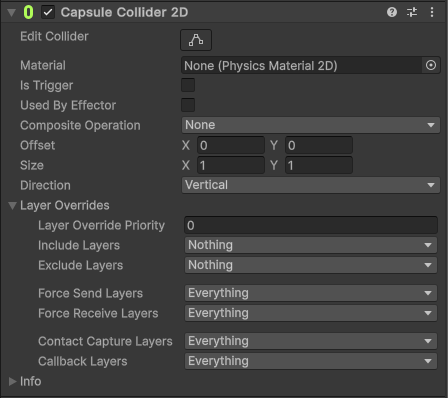
Task: Open the Force Receive Layers dropdown
Action: (311, 313)
